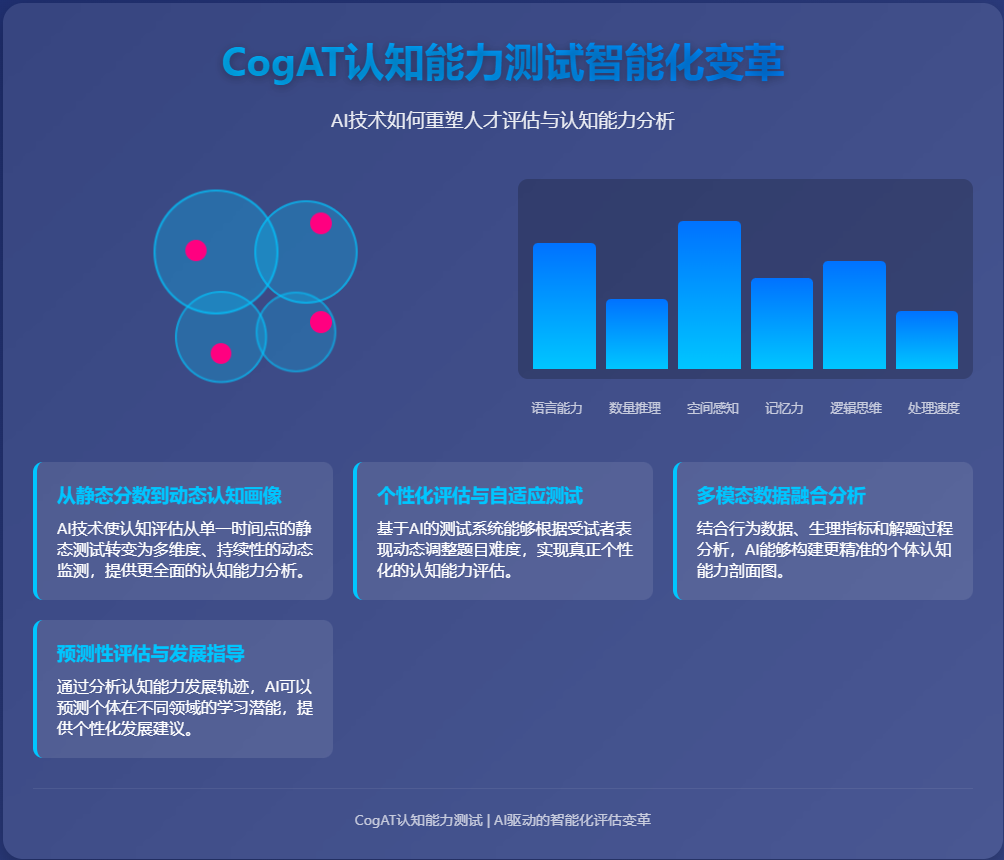
Task: Click paragraph starting 通过分析认知能力发展轨迹
Action: (185, 708)
